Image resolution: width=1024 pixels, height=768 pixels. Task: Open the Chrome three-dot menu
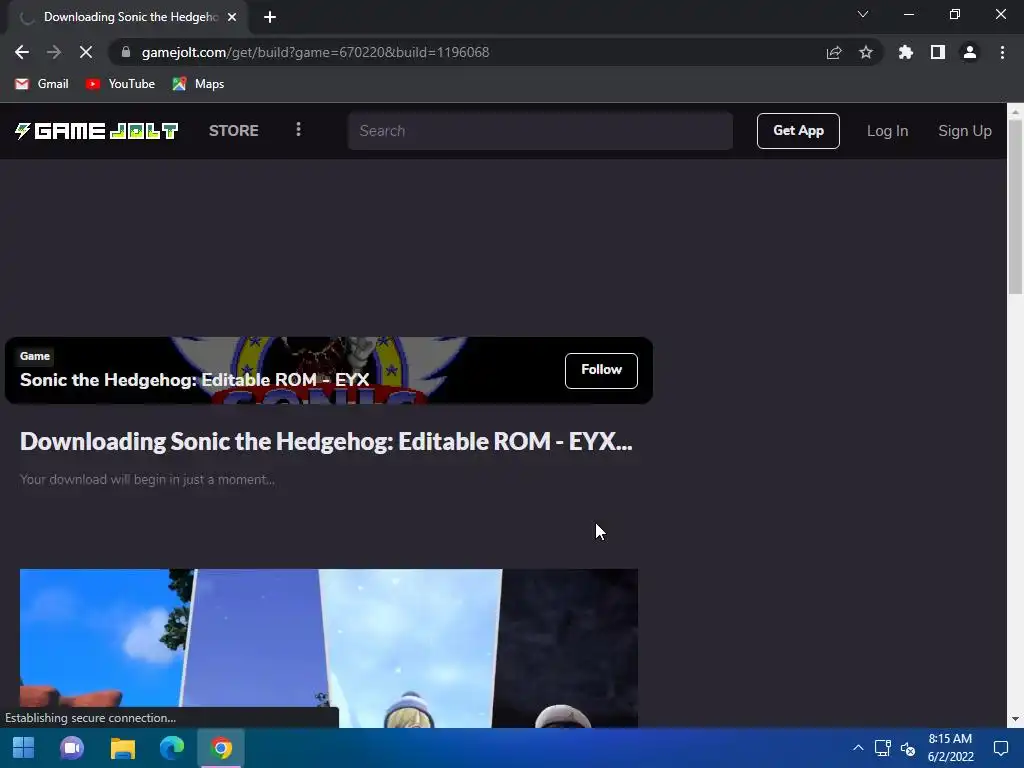click(1002, 52)
